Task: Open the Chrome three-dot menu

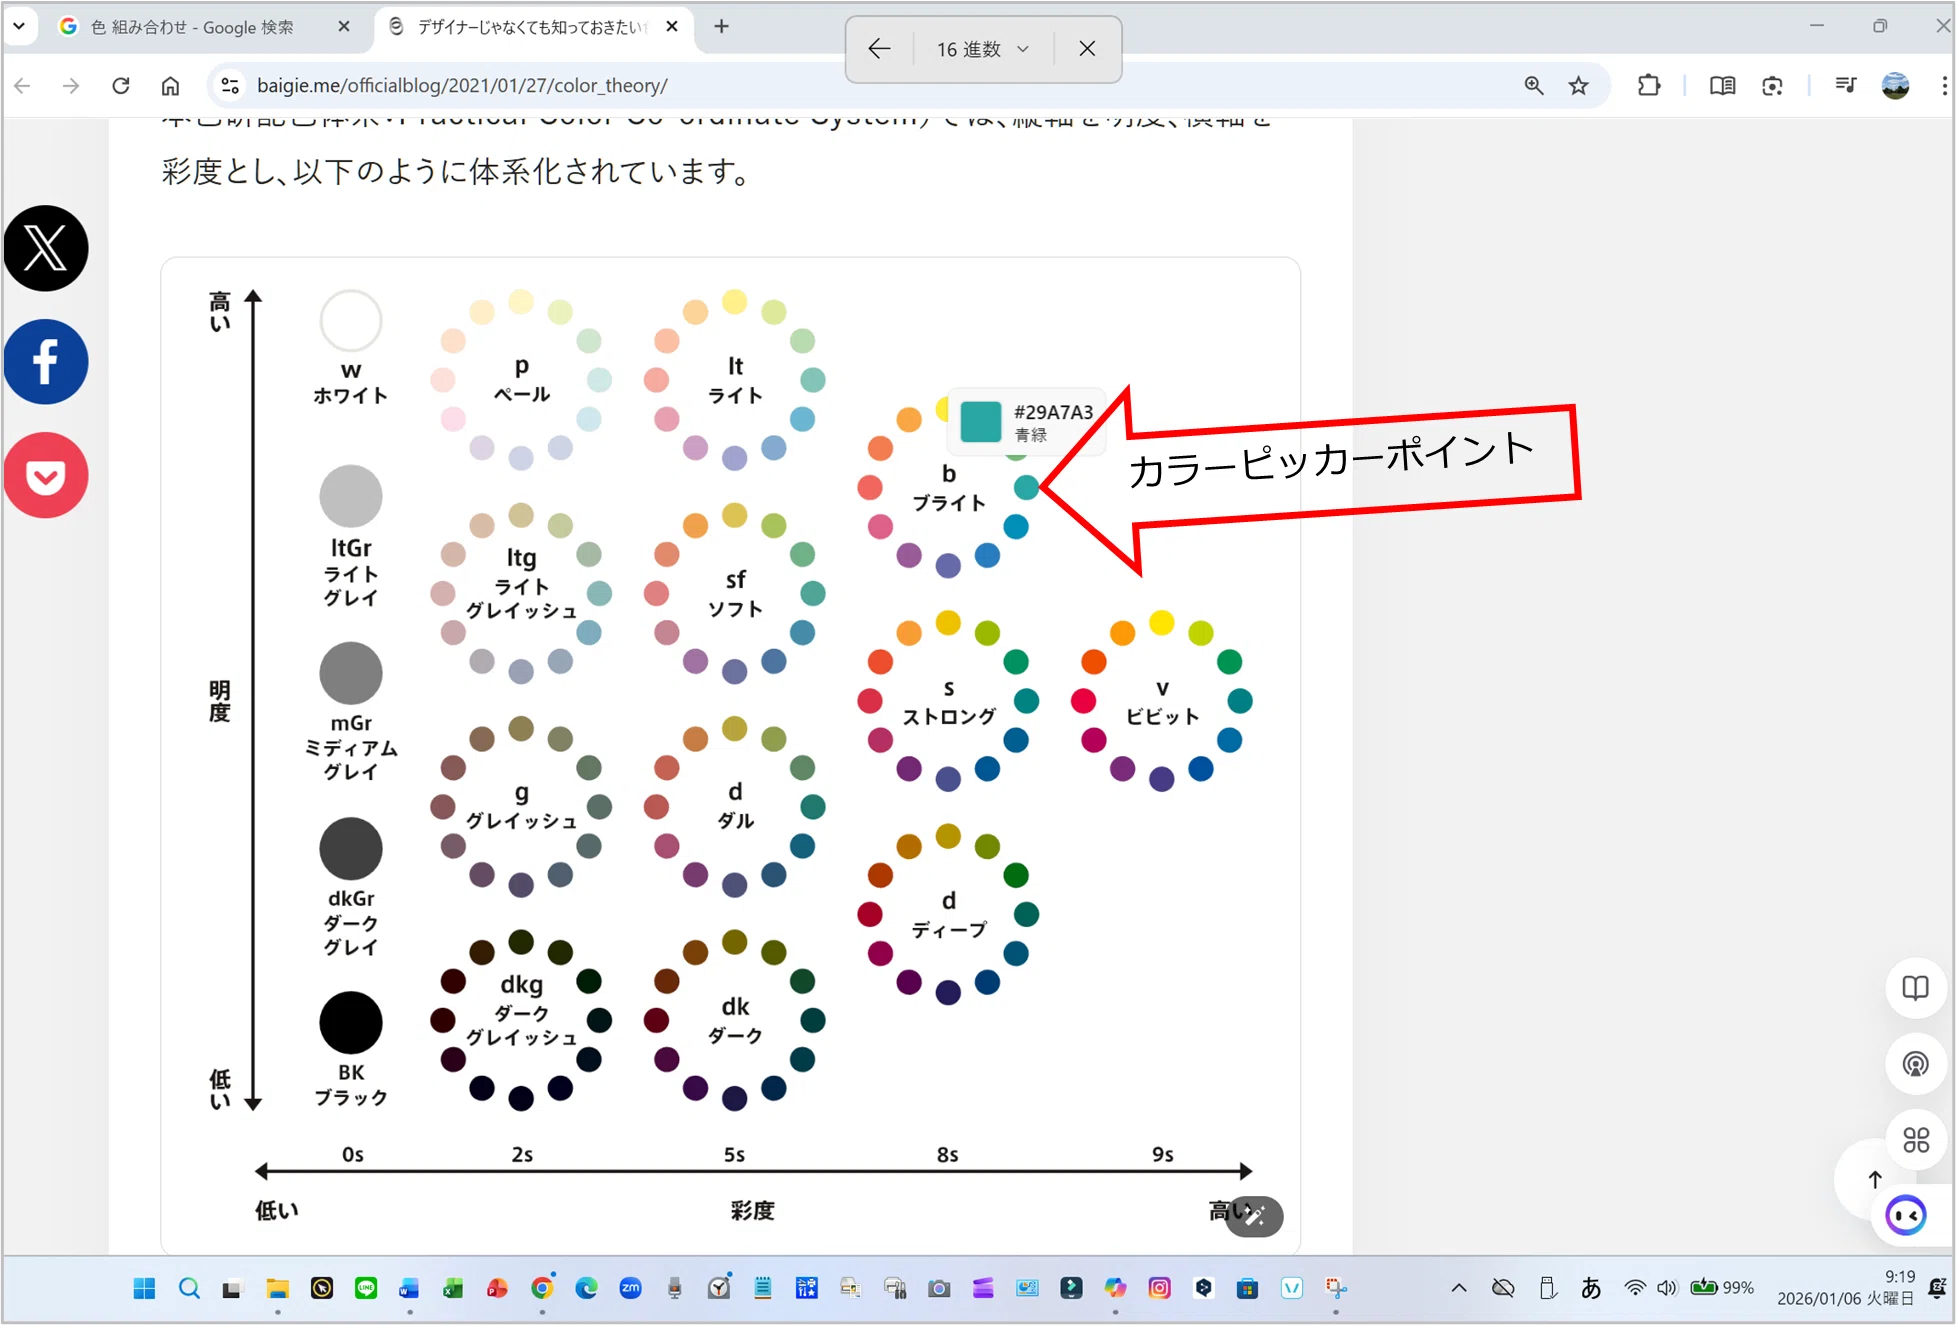Action: pos(1943,86)
